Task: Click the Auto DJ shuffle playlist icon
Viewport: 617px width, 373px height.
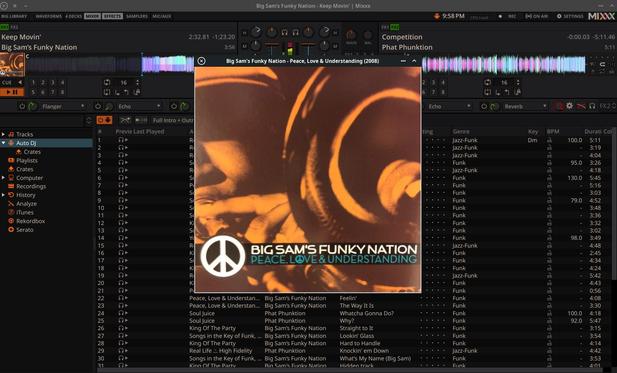Action: [126, 120]
